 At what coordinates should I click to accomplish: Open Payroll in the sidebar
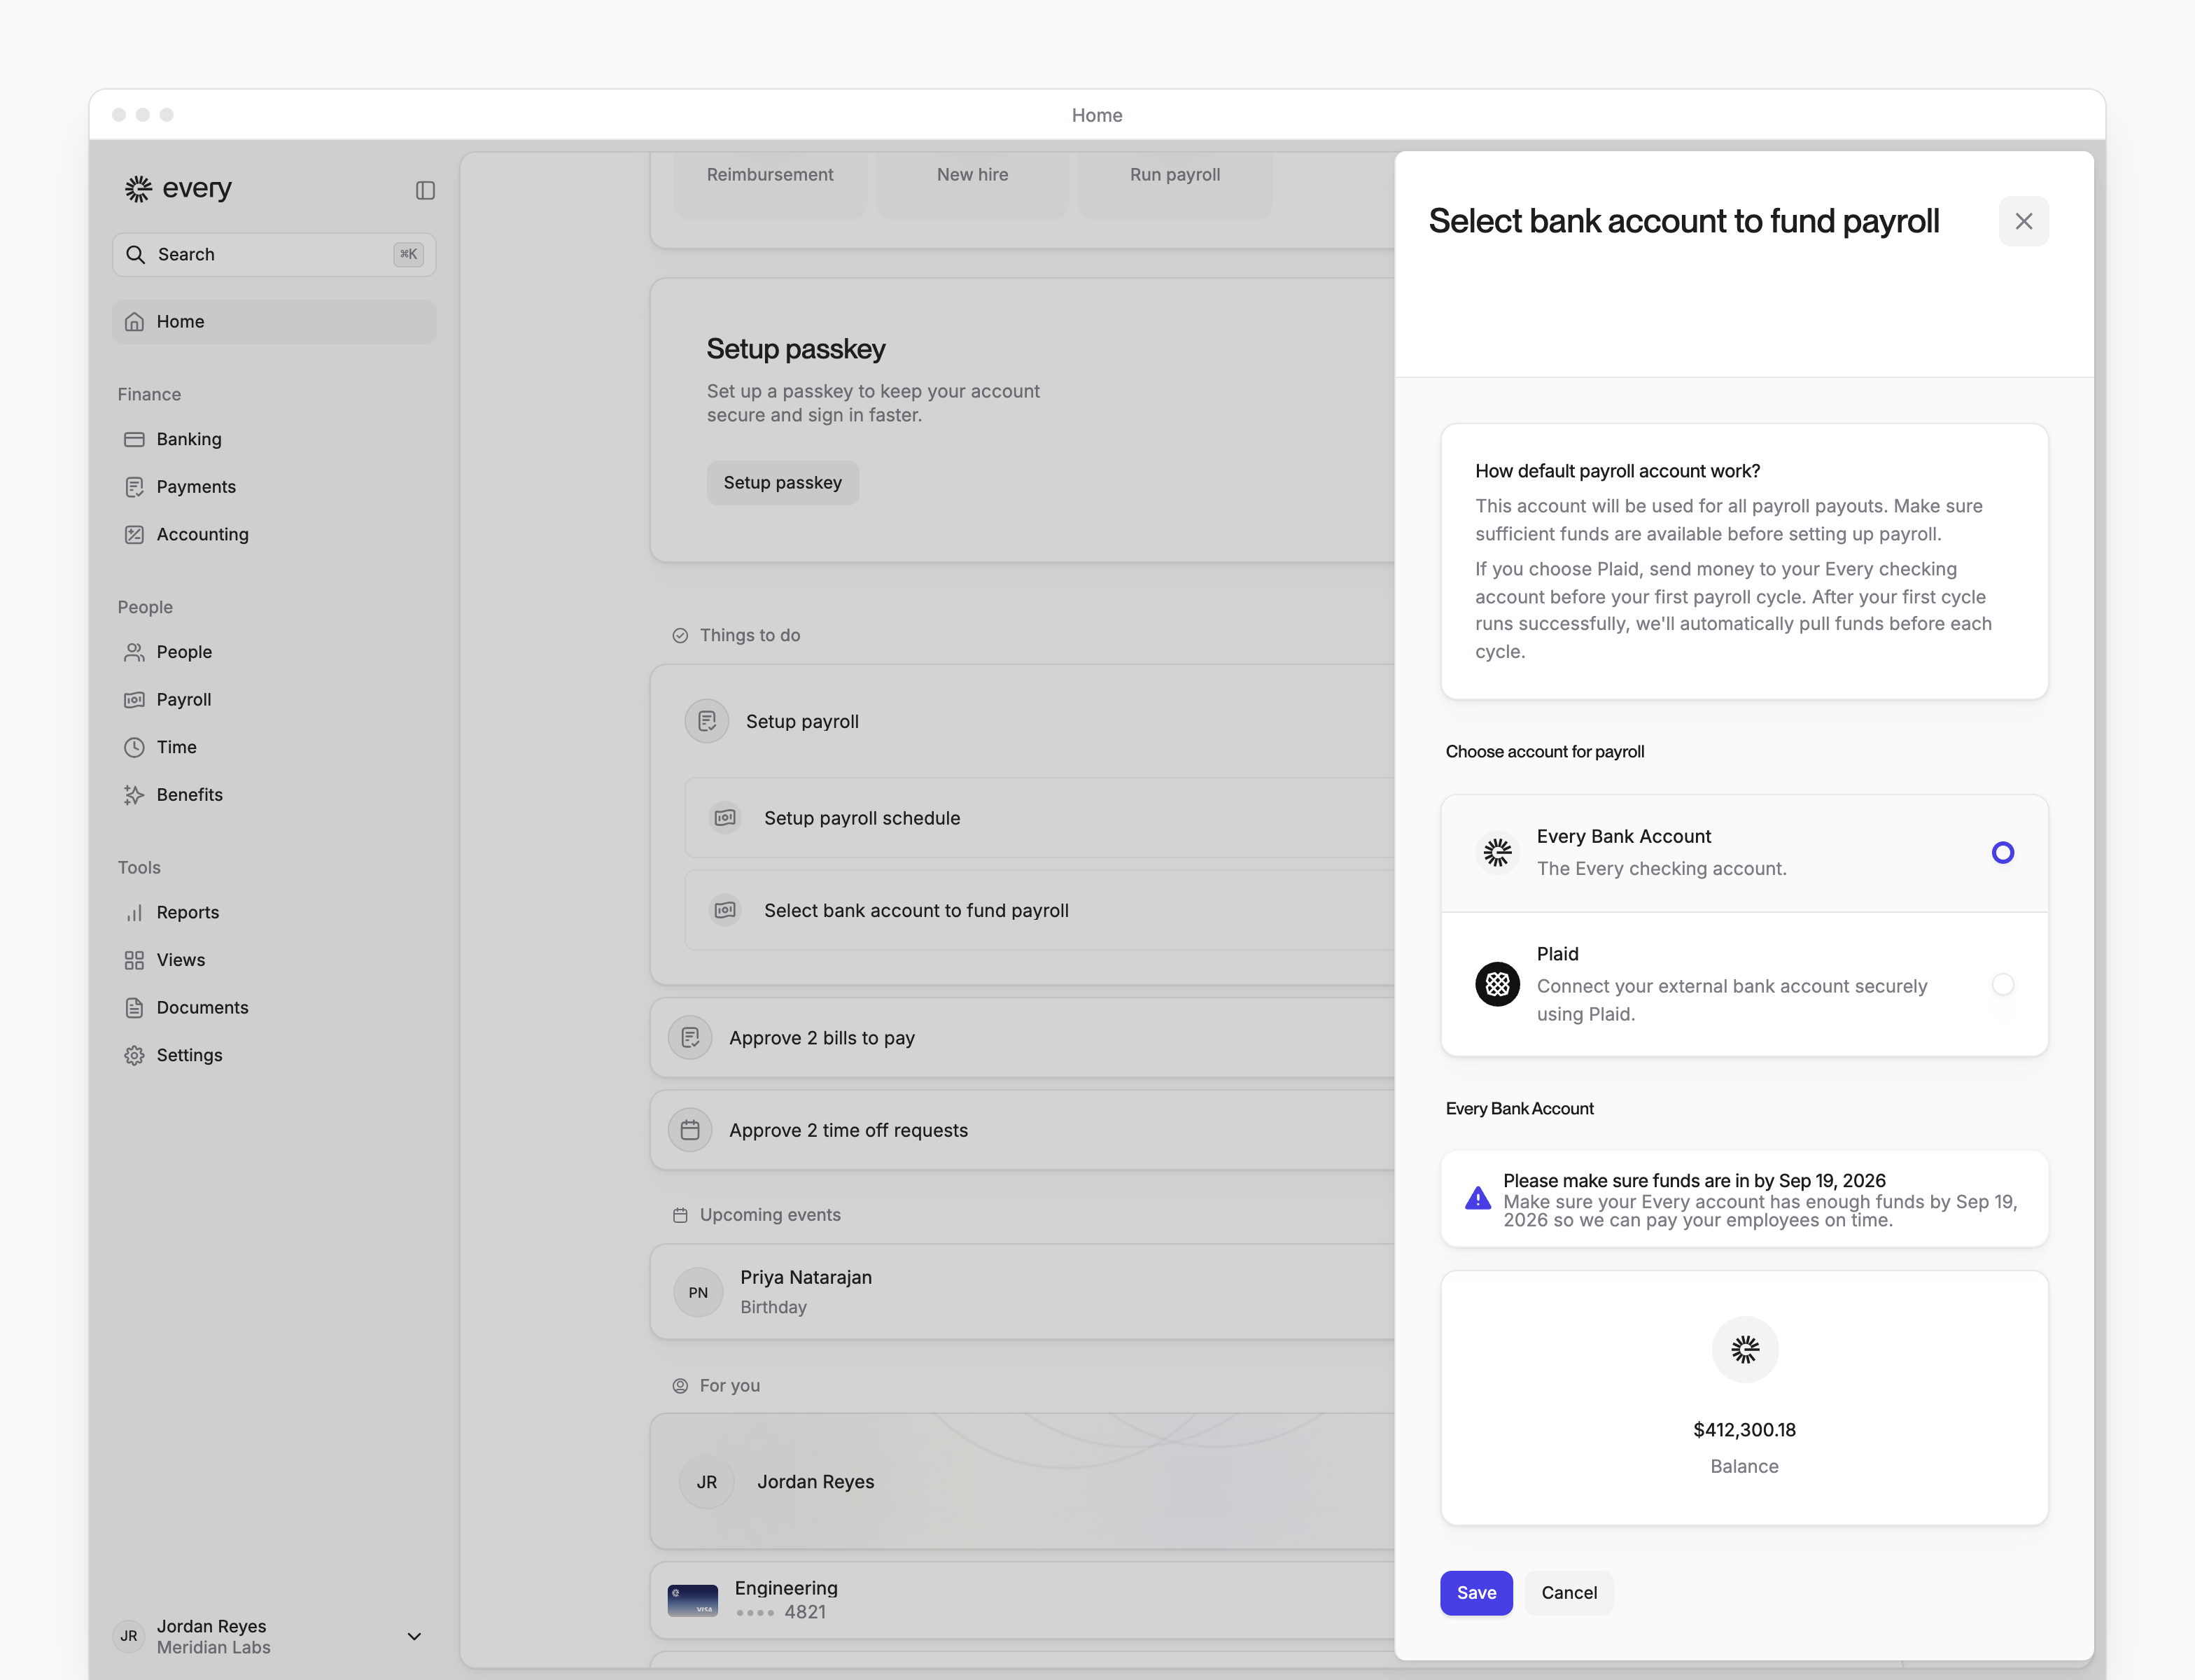tap(274, 699)
